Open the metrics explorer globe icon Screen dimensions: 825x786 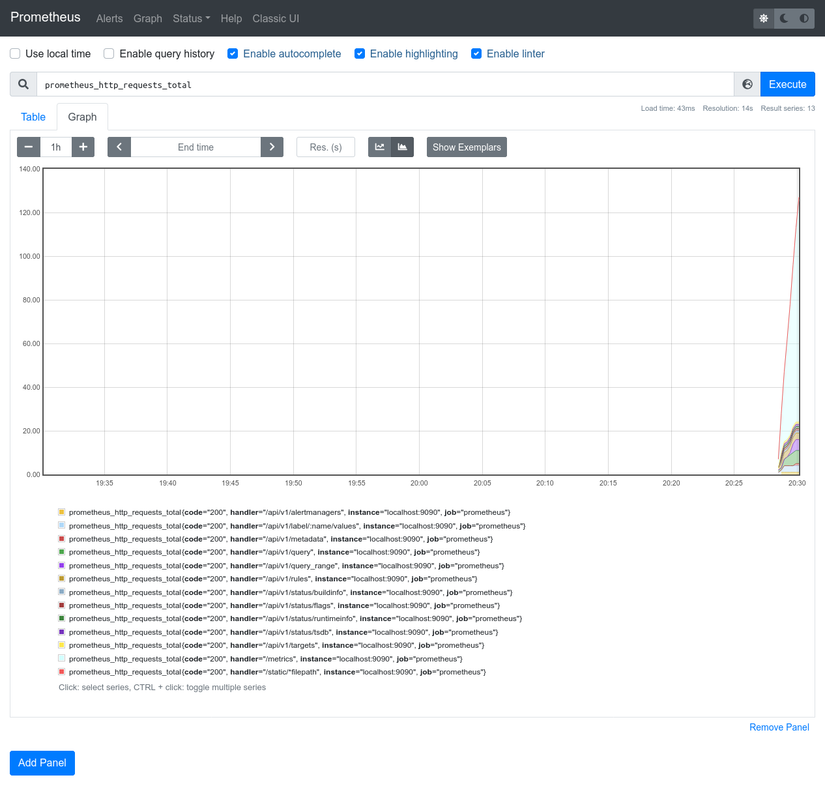click(x=747, y=85)
